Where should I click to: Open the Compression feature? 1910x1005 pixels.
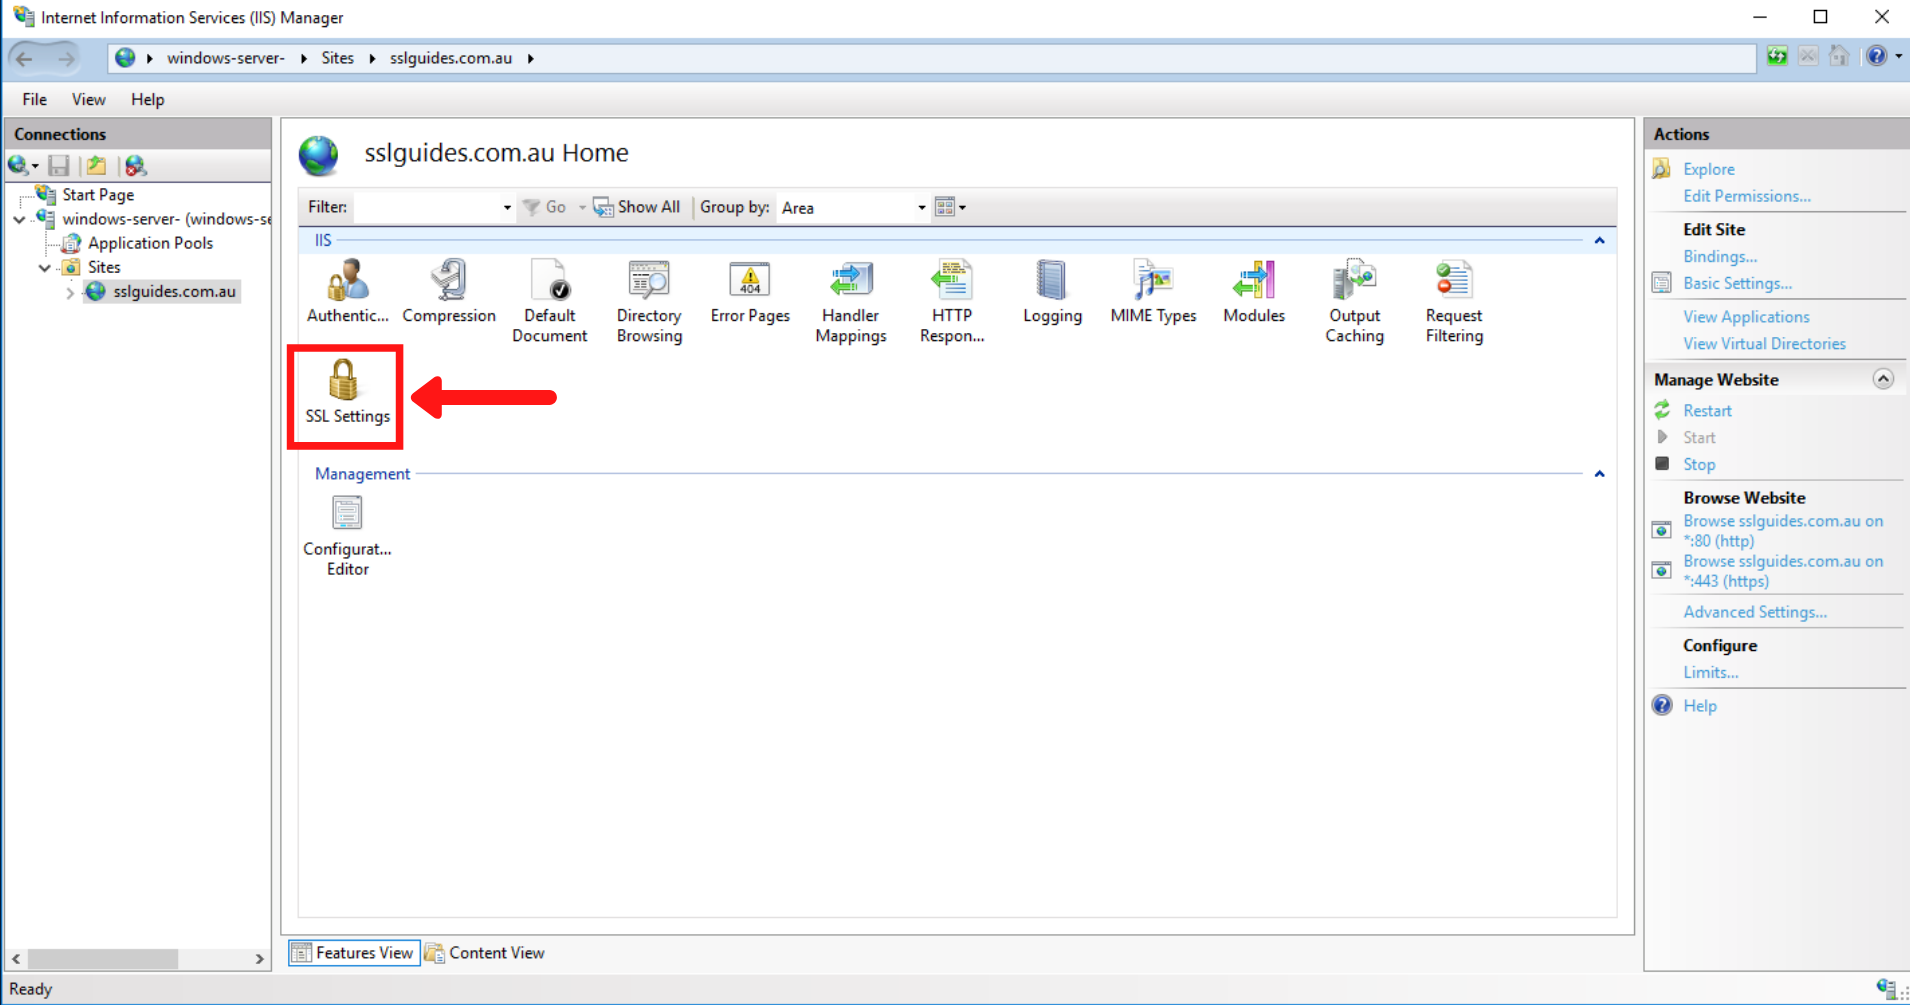tap(449, 290)
